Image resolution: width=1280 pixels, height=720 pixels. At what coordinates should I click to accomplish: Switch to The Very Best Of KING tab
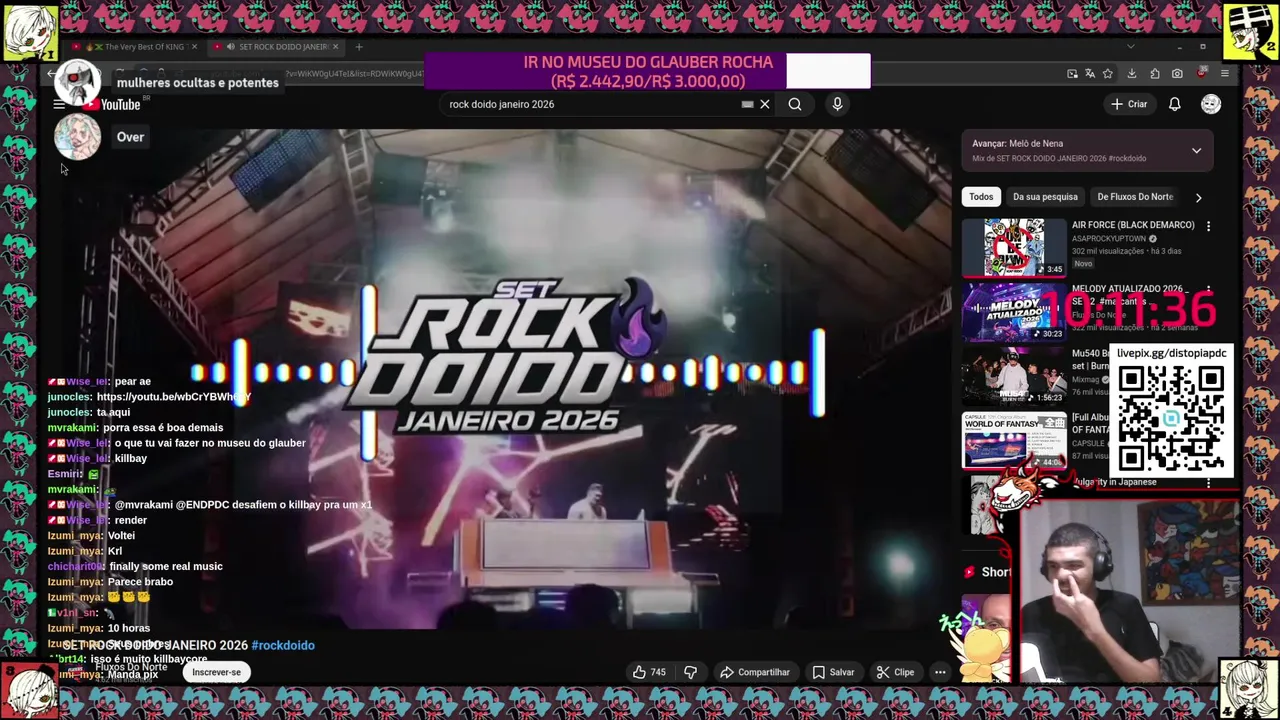[x=137, y=47]
